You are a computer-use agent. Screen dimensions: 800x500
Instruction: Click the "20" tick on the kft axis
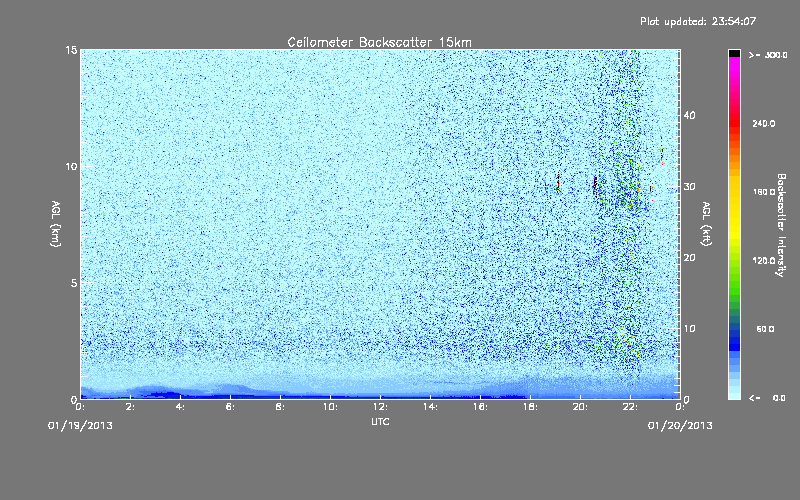[689, 258]
